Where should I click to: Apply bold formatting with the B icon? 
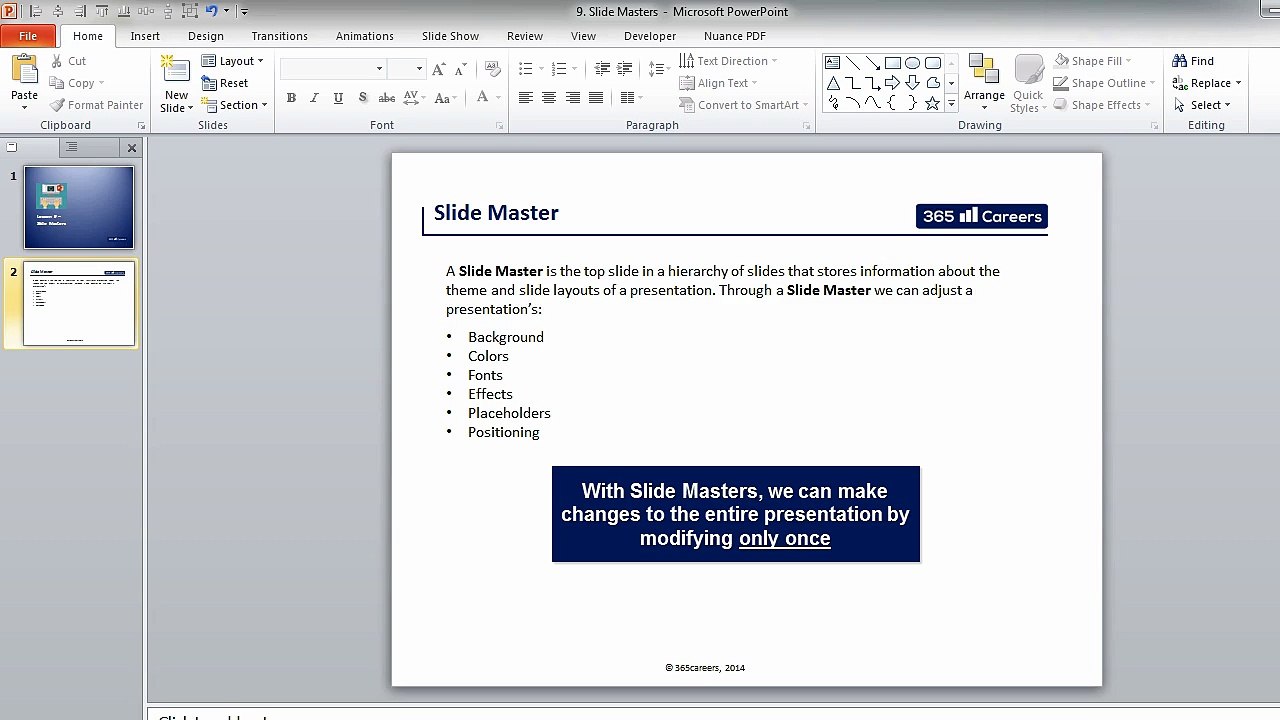291,98
